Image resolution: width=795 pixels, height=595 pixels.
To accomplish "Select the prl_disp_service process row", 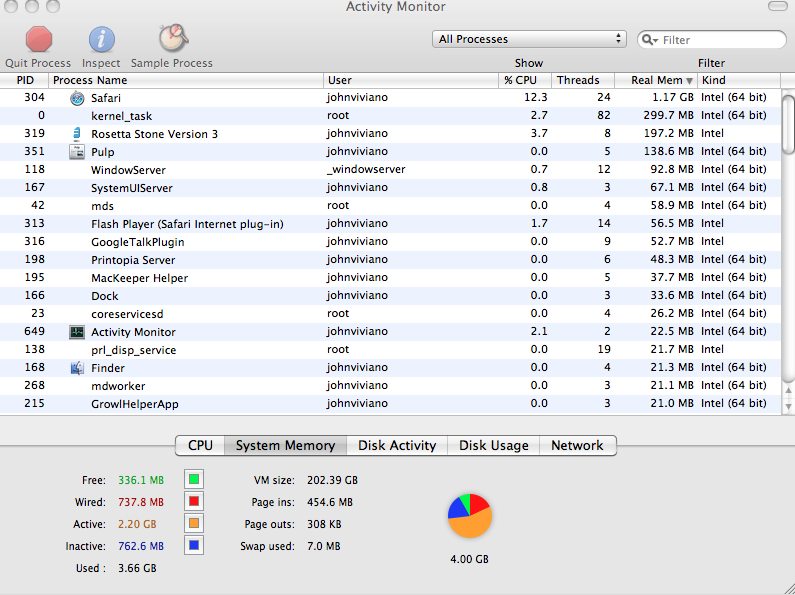I will (x=390, y=350).
